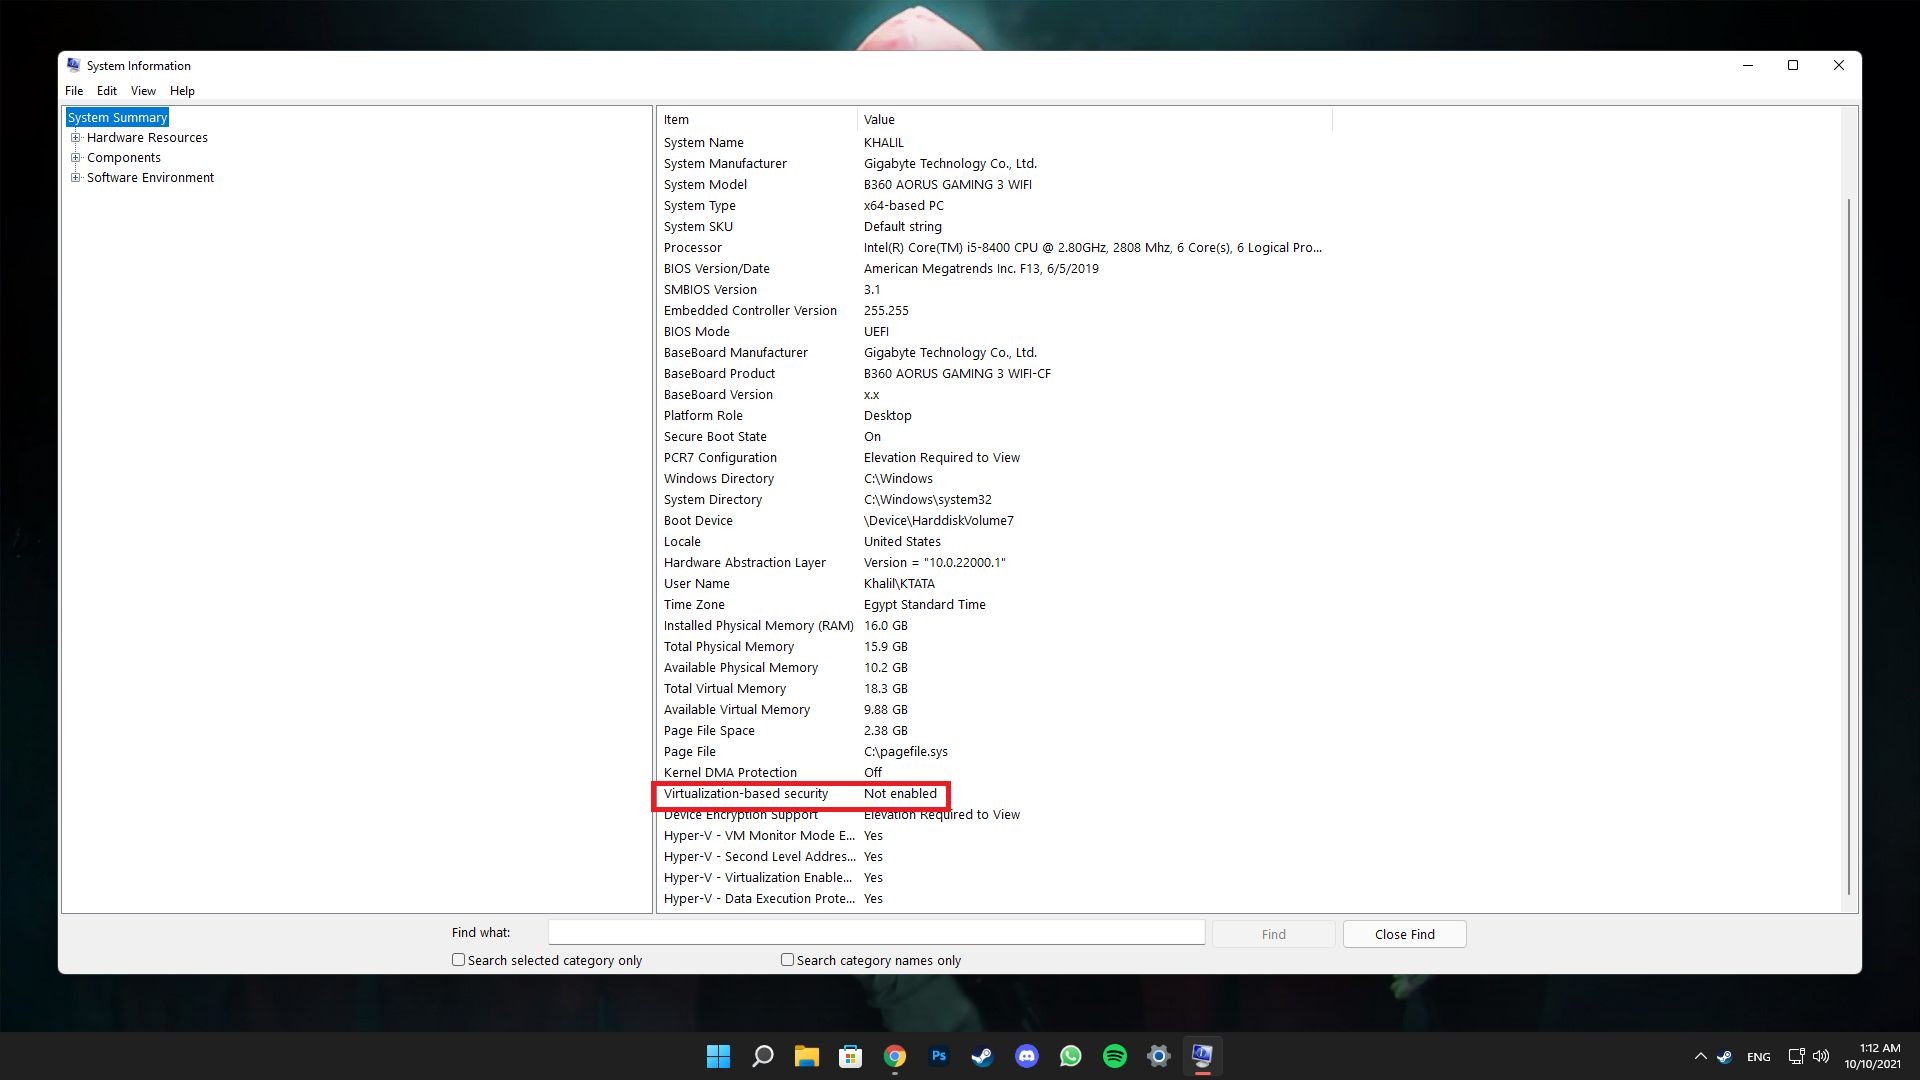Select Embedded Controller Version row
The height and width of the screenshot is (1080, 1920).
pos(995,310)
